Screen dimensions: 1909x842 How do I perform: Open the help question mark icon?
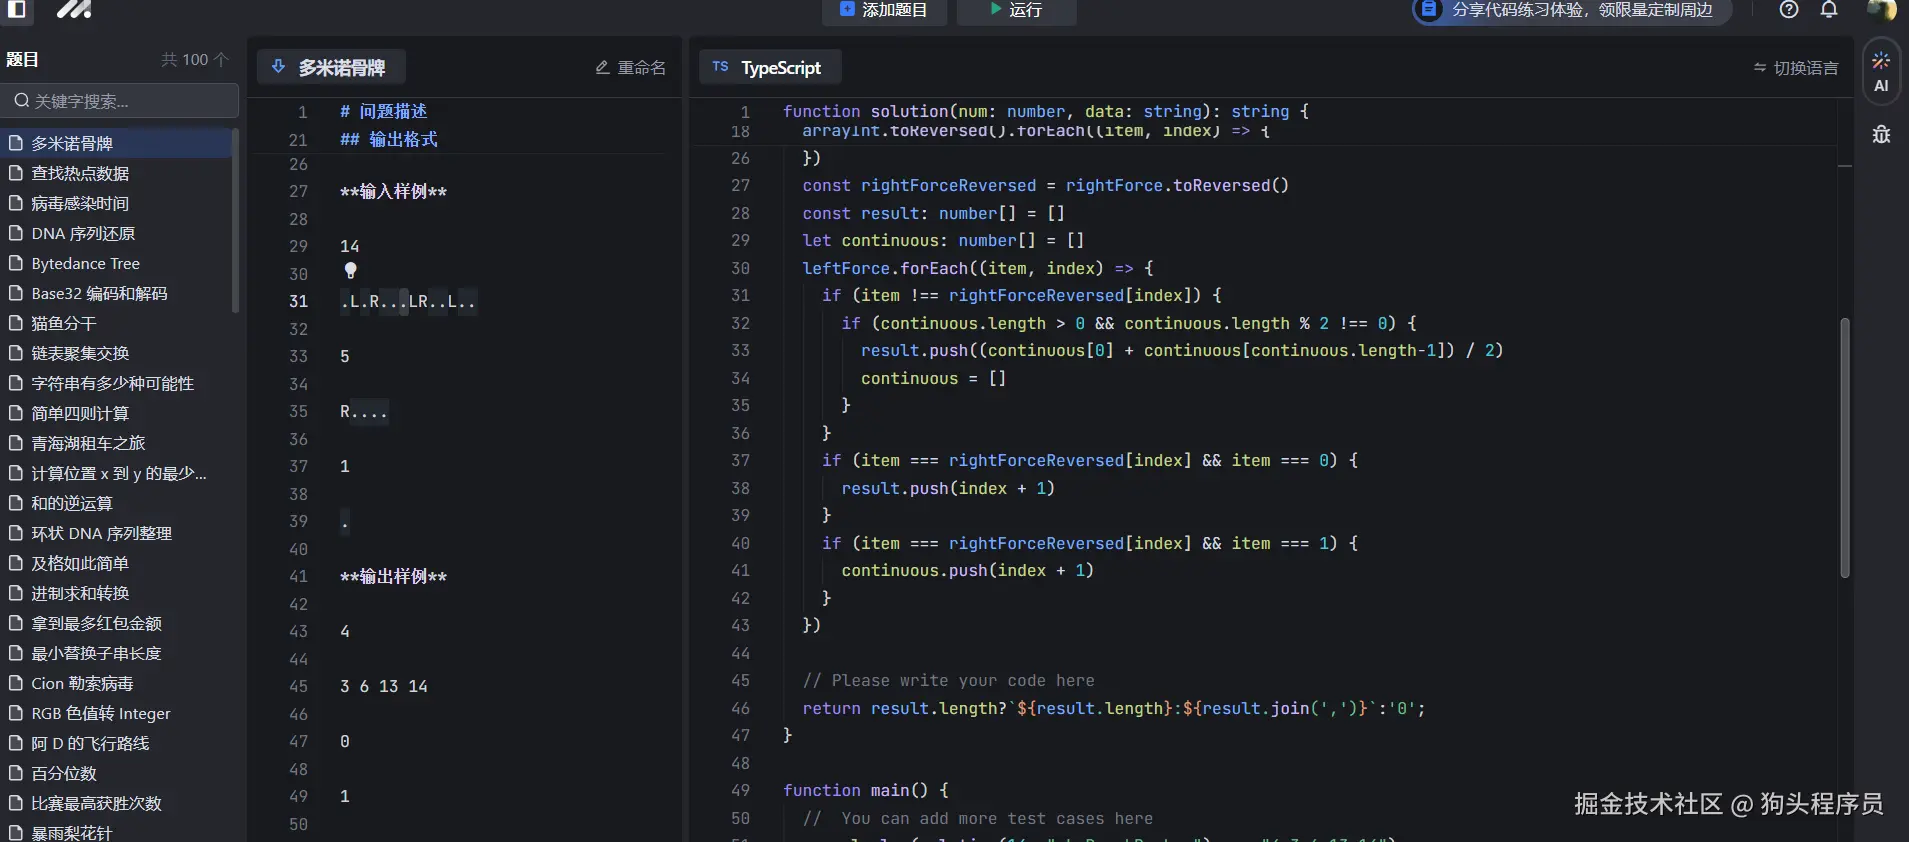(1789, 10)
